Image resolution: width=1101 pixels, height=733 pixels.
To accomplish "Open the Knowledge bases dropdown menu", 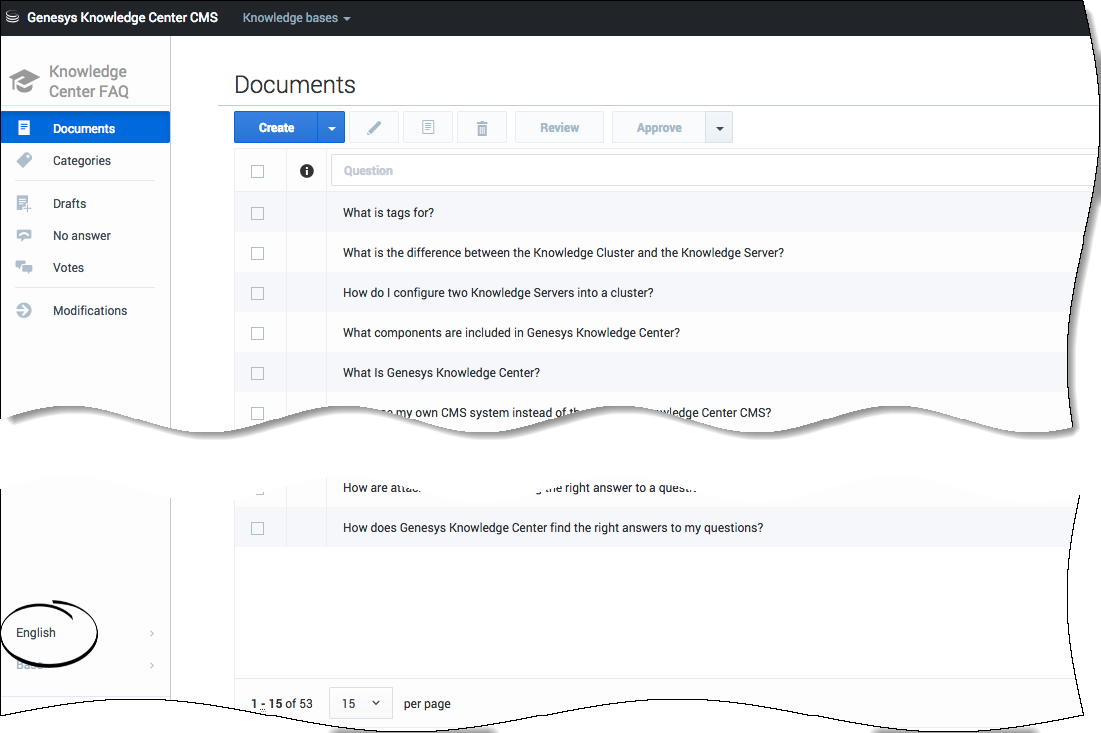I will [296, 18].
